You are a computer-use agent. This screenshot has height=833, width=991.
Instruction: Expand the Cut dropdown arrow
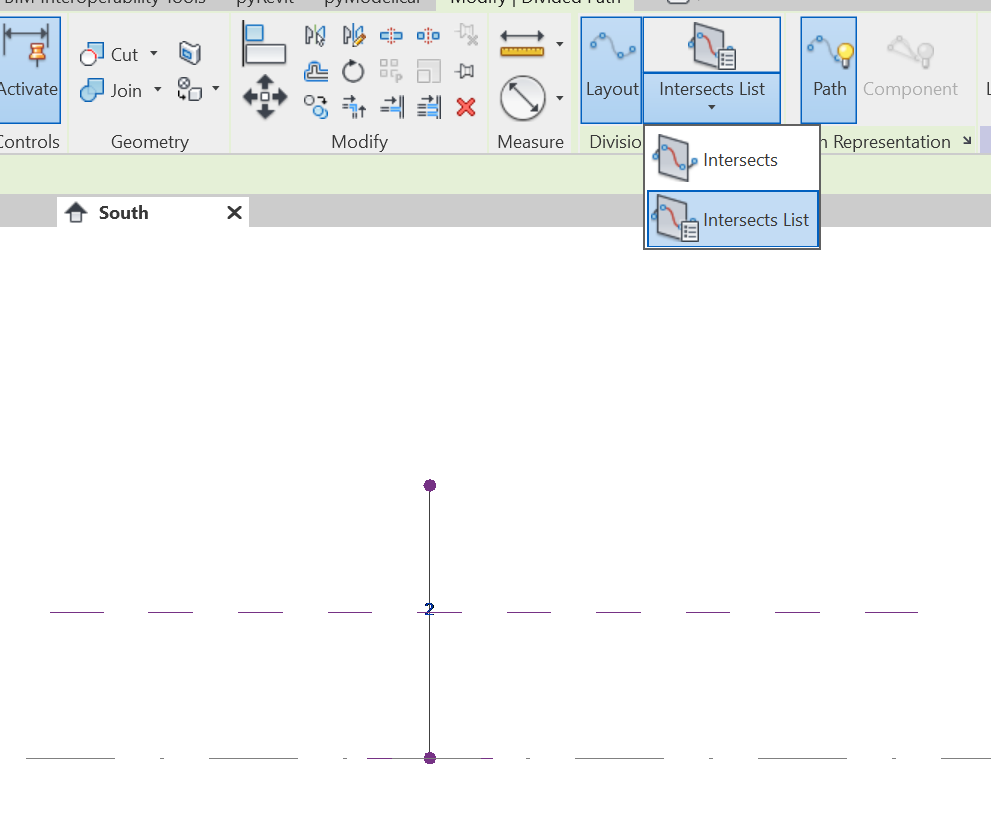pyautogui.click(x=154, y=54)
